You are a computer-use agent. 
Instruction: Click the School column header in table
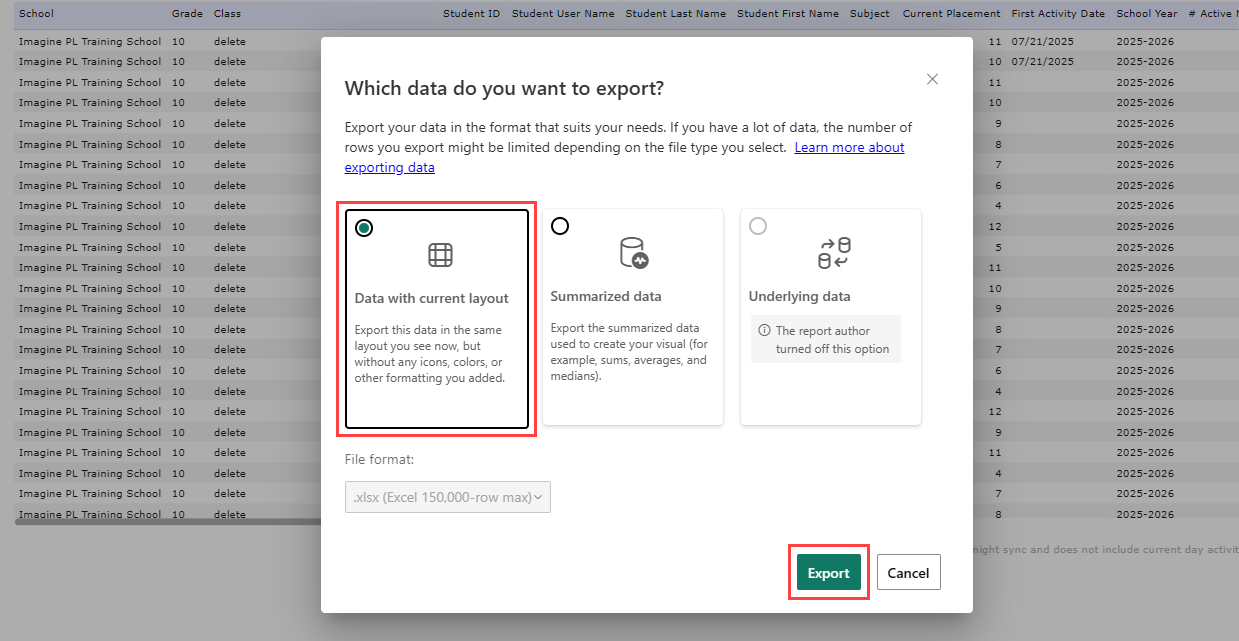tap(36, 14)
